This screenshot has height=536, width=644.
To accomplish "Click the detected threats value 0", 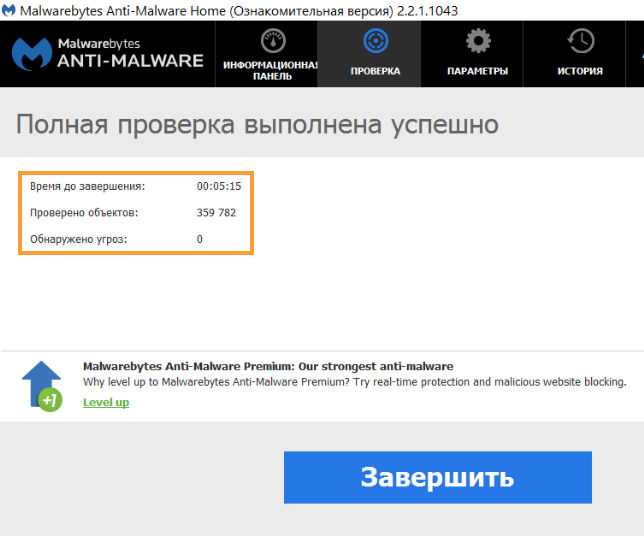I will [x=200, y=239].
